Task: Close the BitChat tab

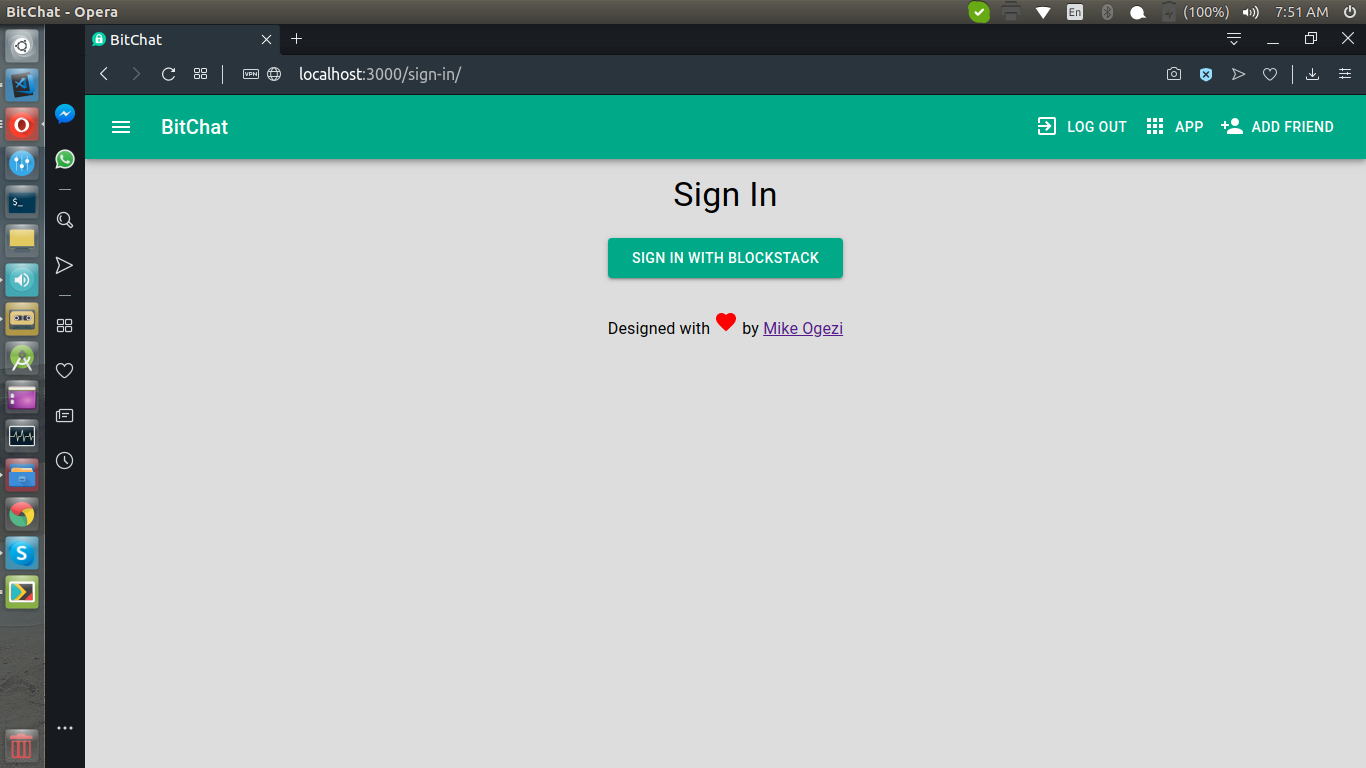Action: [266, 40]
